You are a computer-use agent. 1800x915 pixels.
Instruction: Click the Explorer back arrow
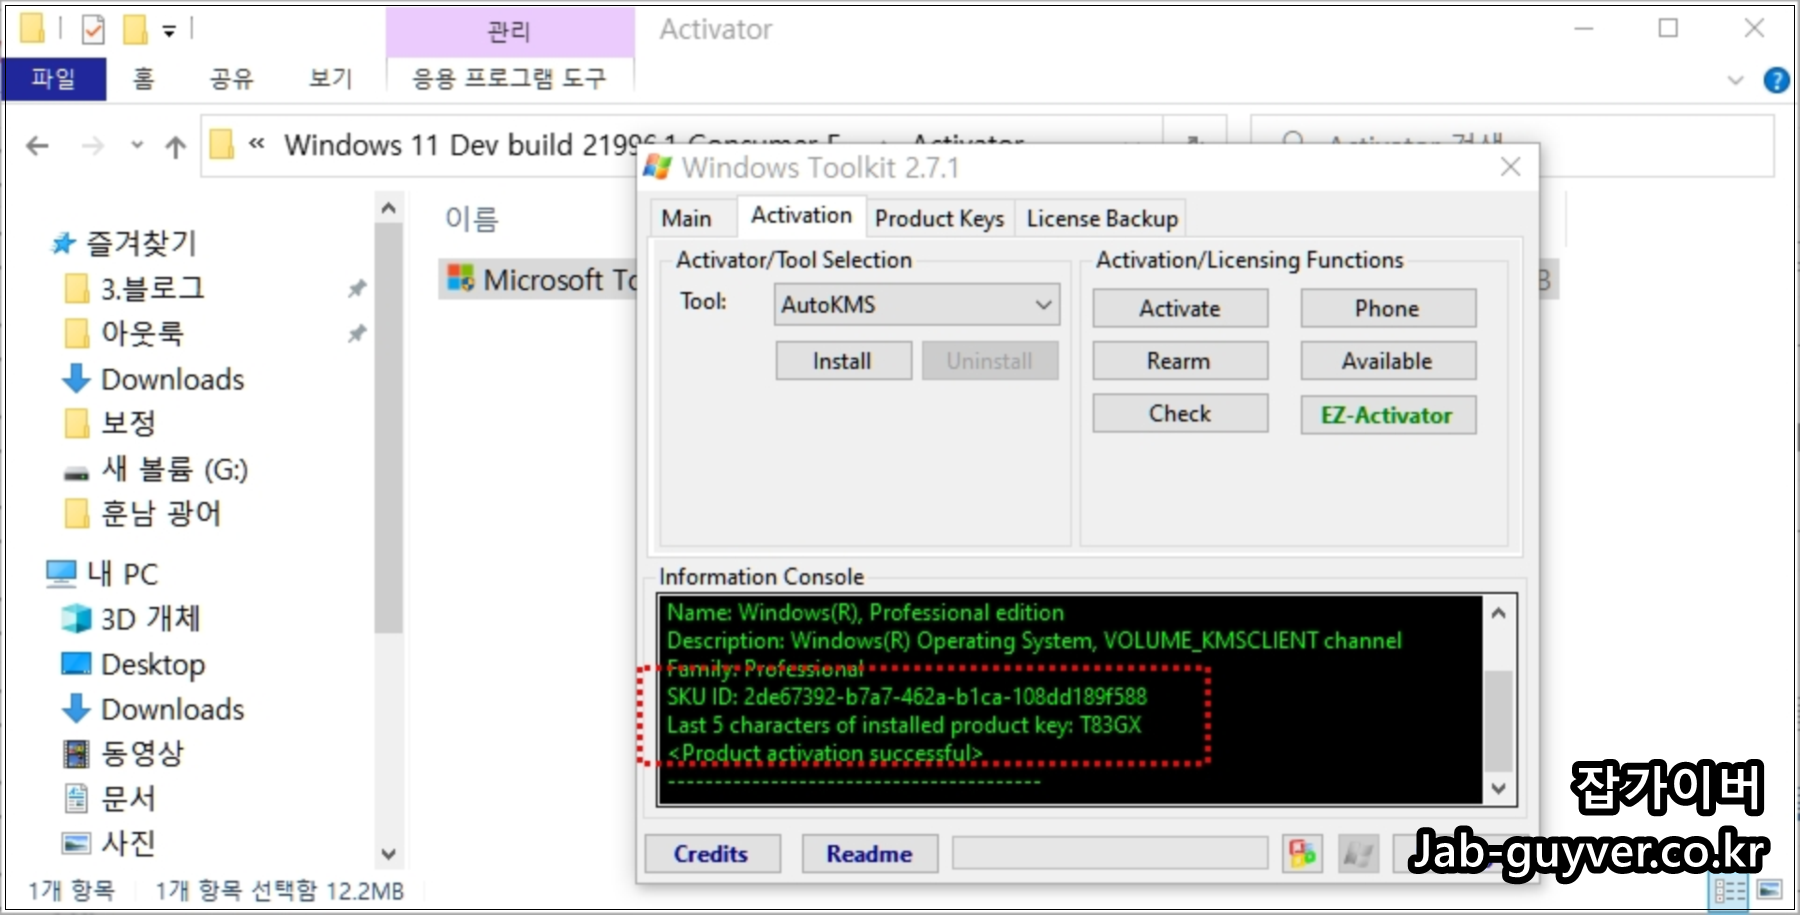click(x=37, y=146)
